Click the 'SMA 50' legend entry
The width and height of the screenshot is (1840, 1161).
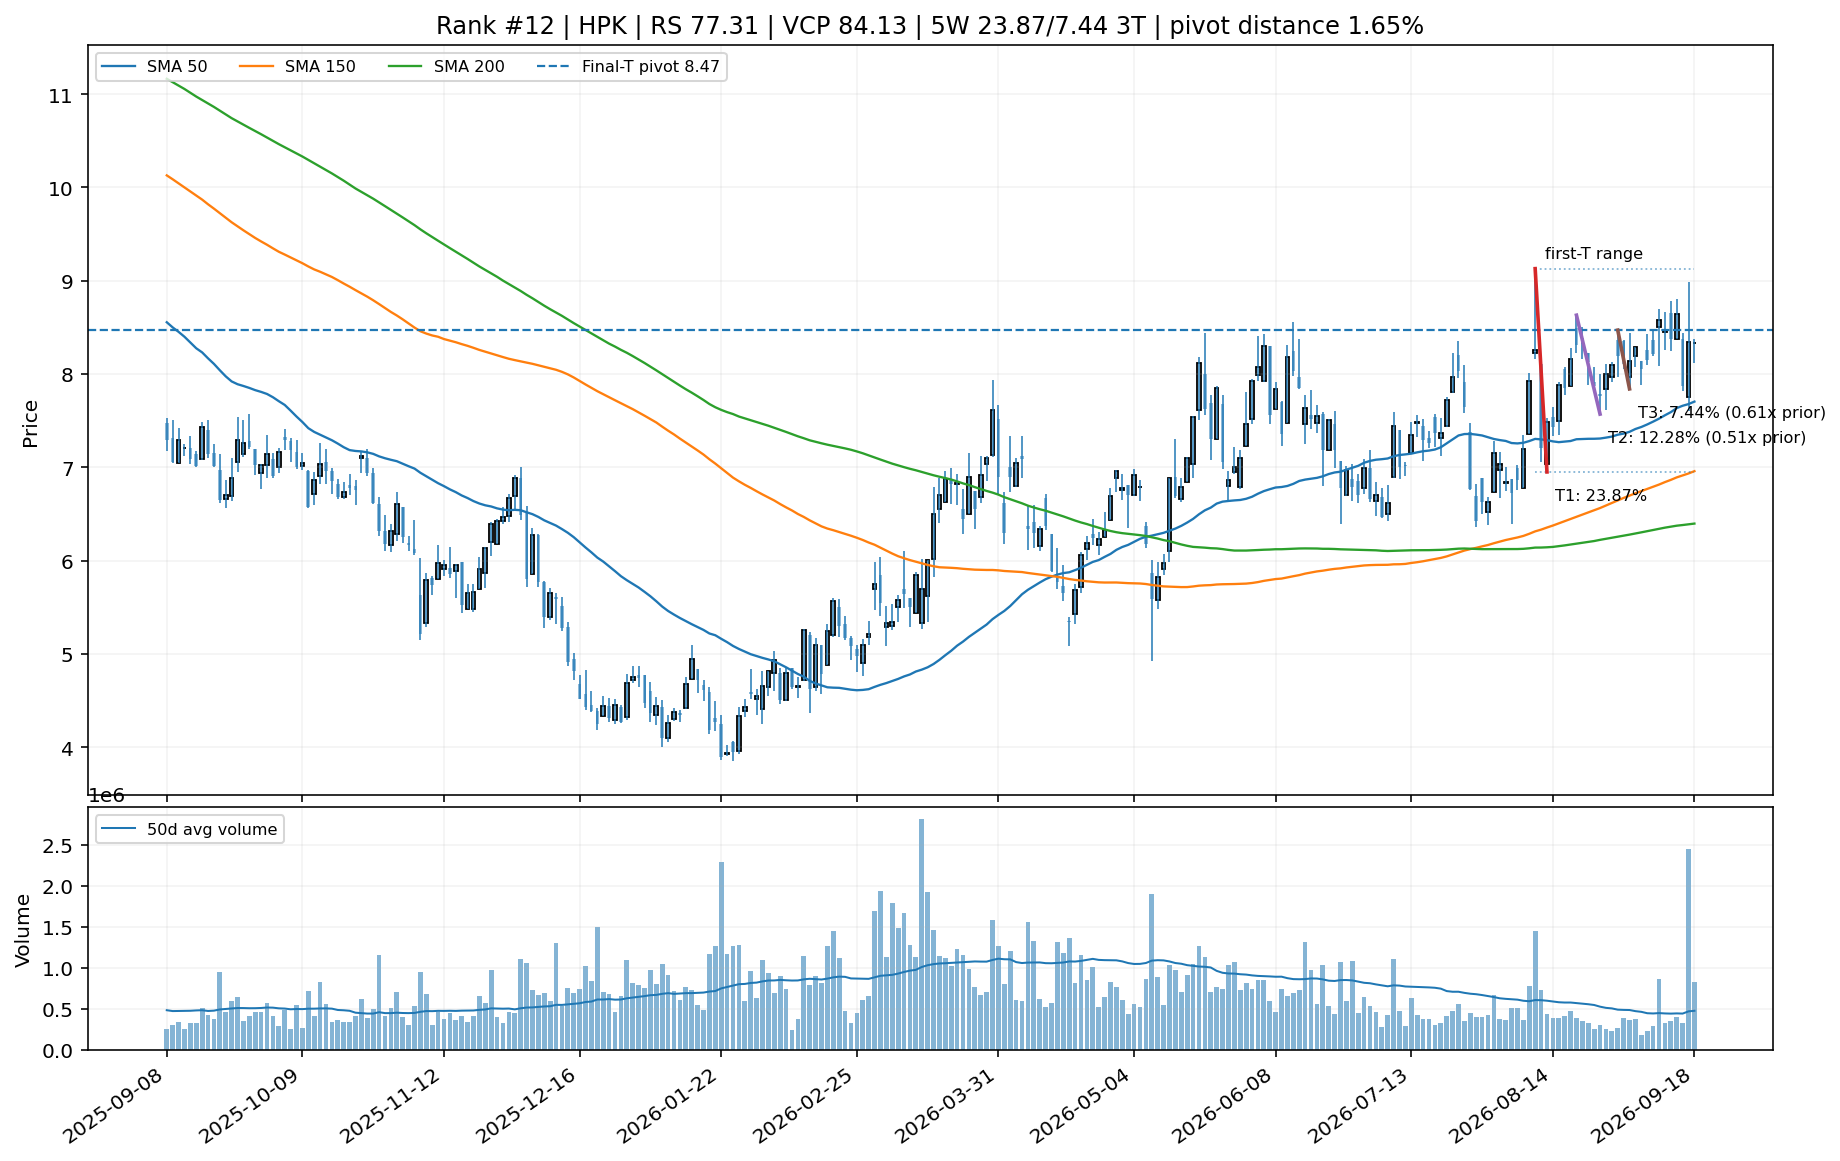[154, 67]
